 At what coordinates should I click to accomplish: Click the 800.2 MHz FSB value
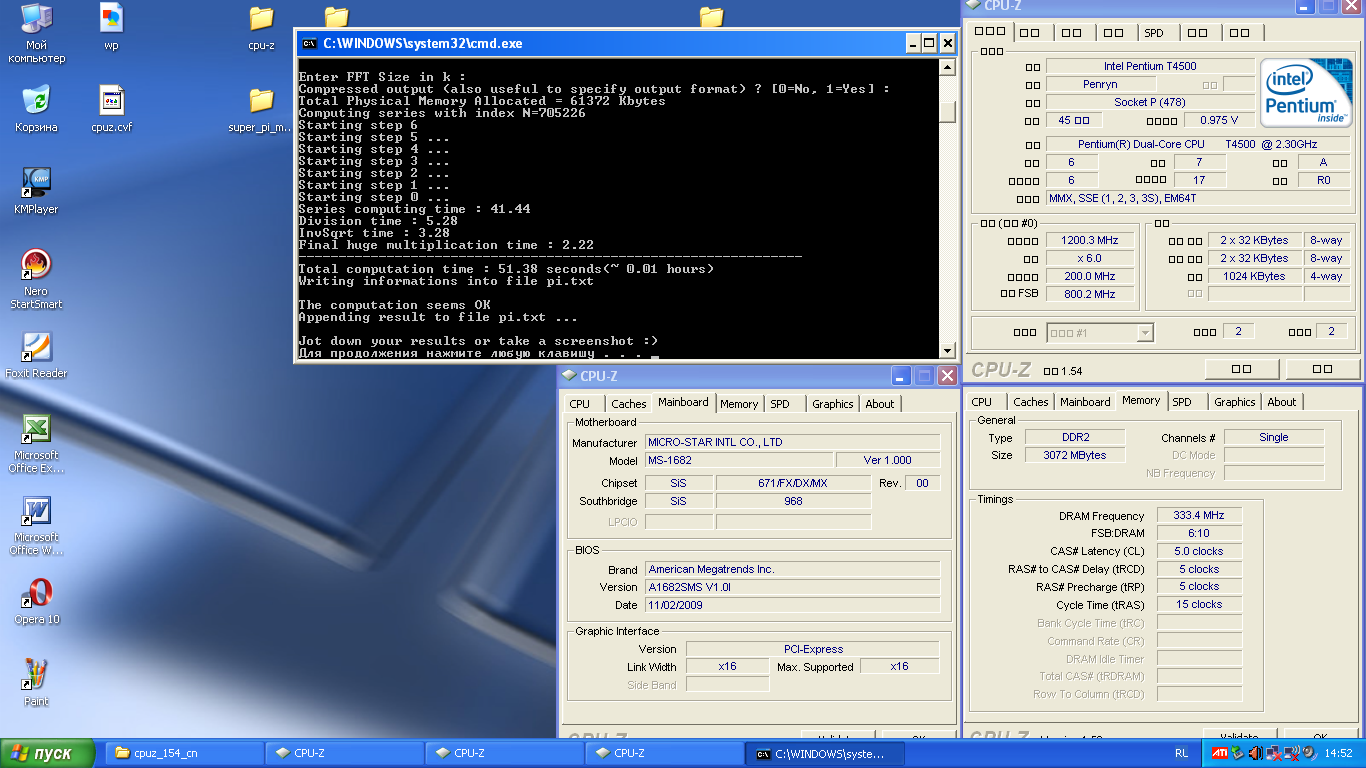tap(1089, 294)
